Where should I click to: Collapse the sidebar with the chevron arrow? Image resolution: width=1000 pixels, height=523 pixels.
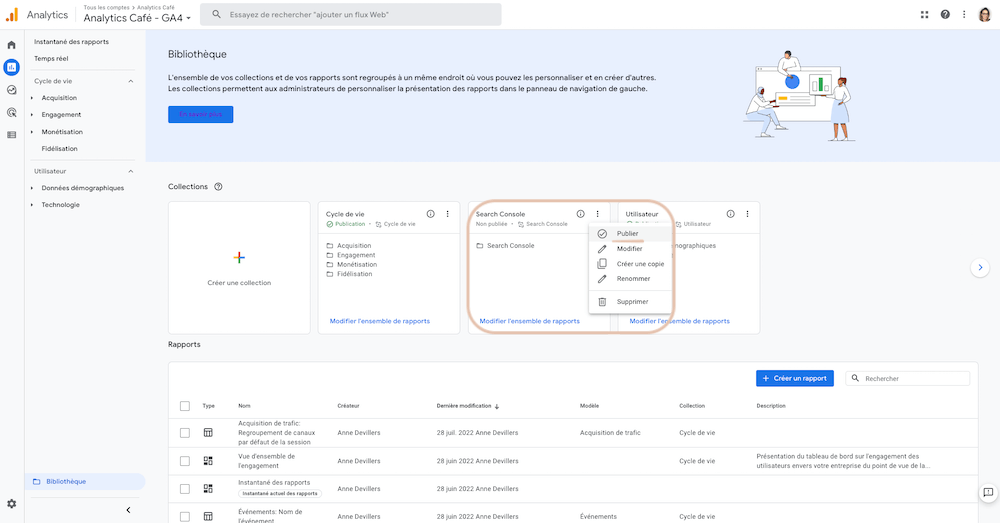128,510
